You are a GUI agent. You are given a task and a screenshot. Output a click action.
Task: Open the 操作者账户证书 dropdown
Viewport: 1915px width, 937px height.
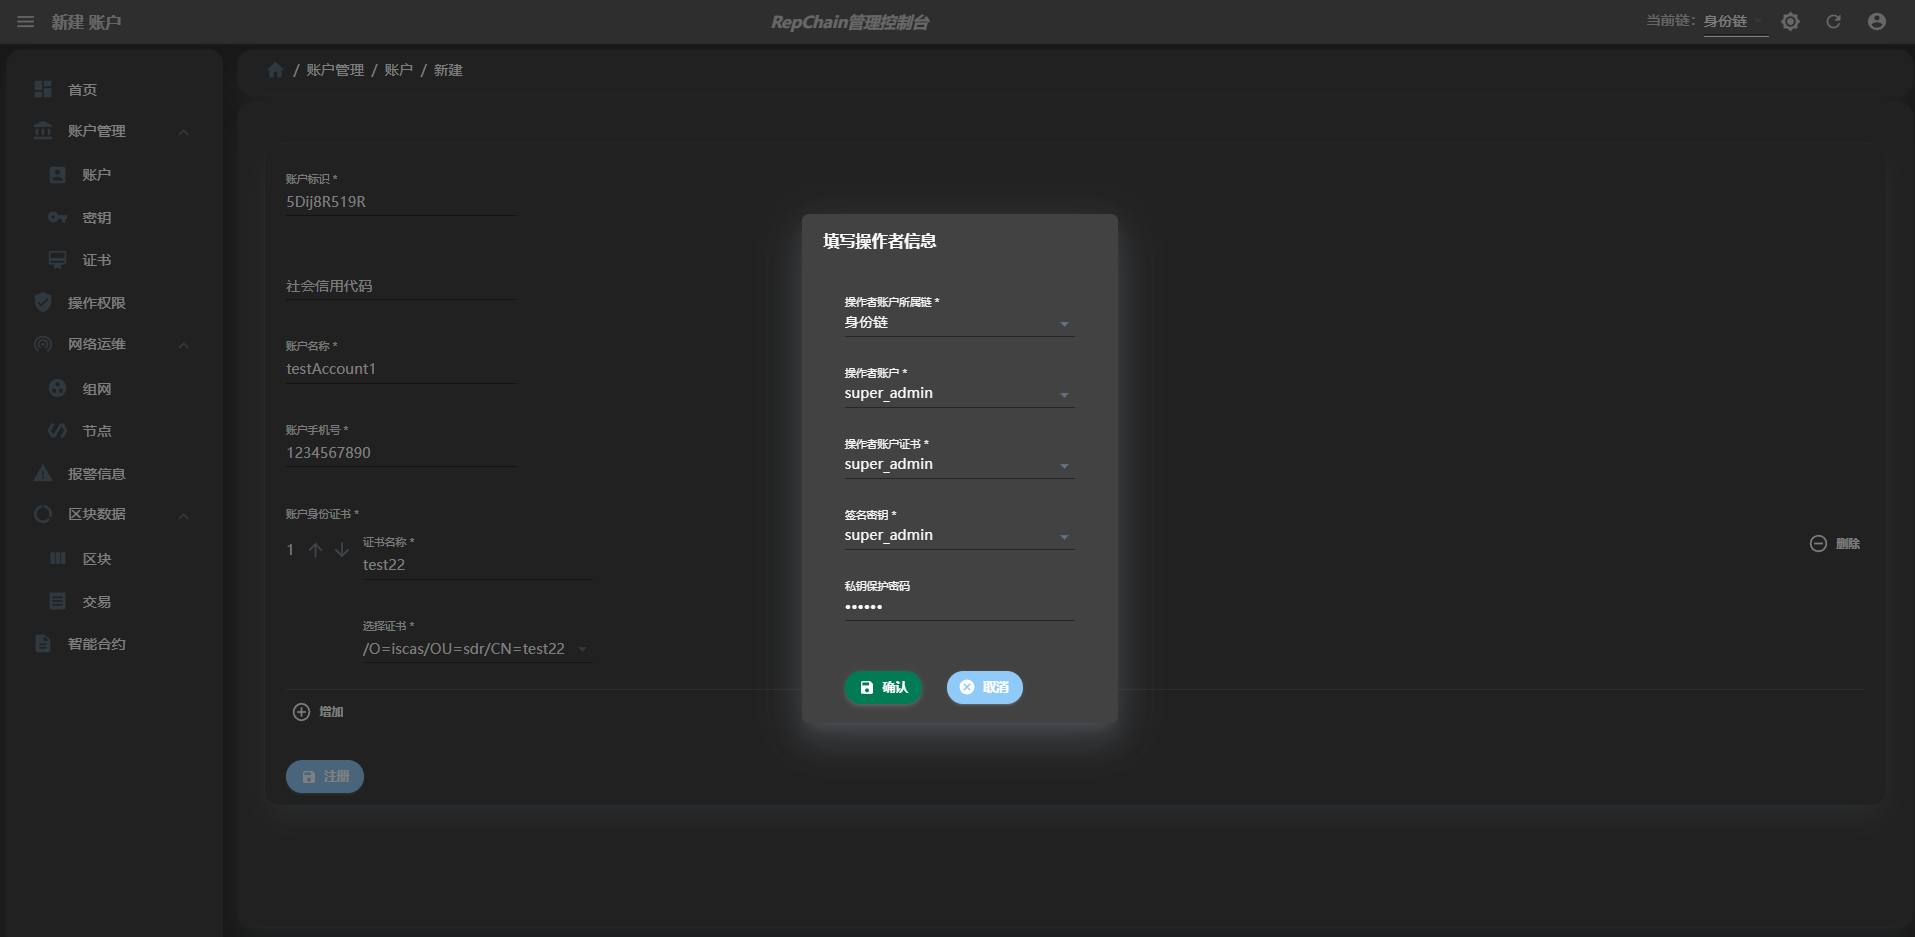tap(959, 465)
